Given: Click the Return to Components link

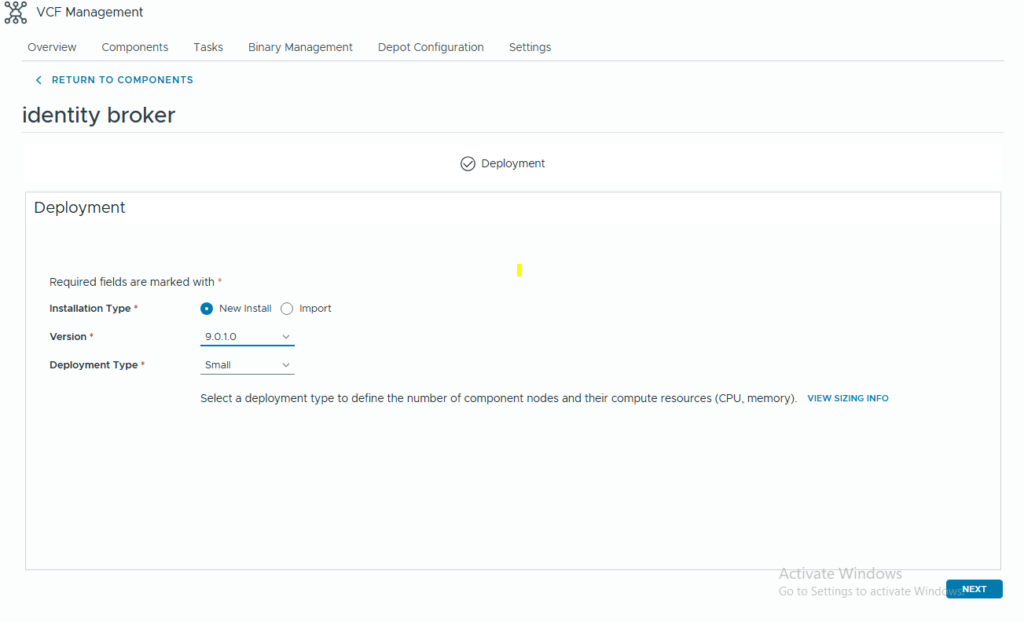Looking at the screenshot, I should [x=122, y=80].
